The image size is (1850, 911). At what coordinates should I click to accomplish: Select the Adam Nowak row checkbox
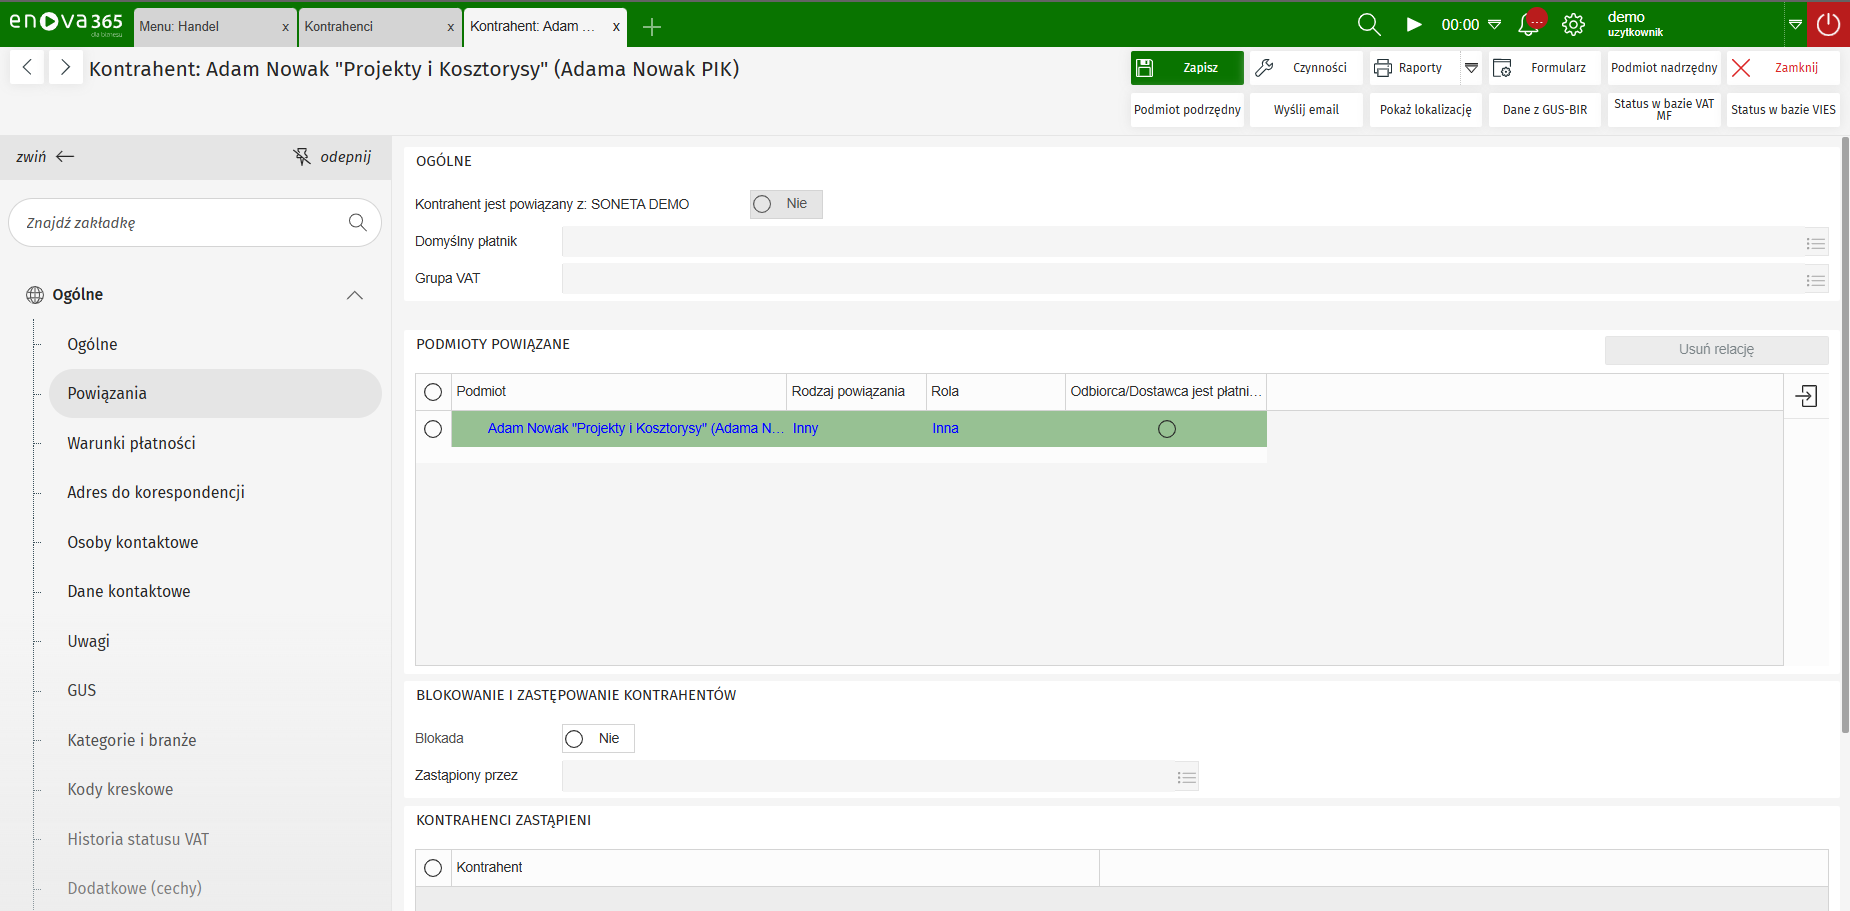point(433,429)
